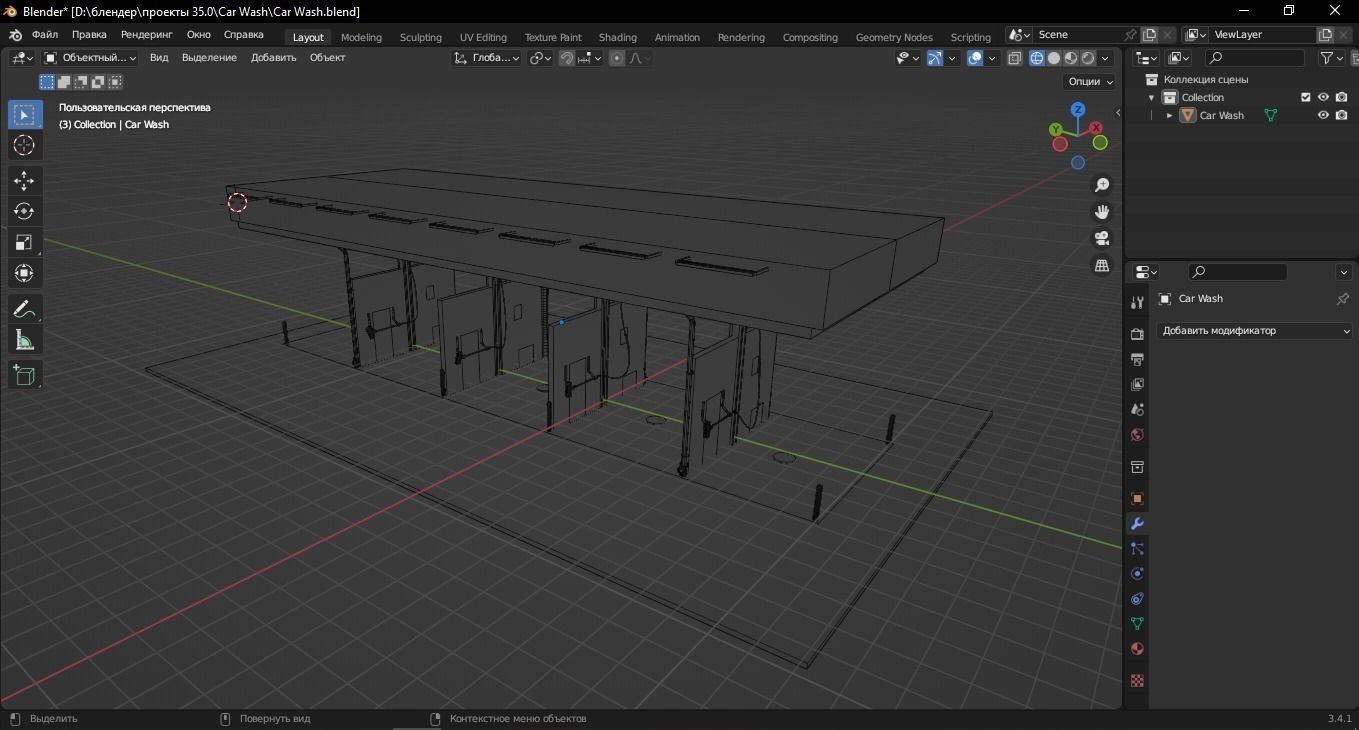Switch to Material Preview shading
The image size is (1359, 730).
(1071, 58)
